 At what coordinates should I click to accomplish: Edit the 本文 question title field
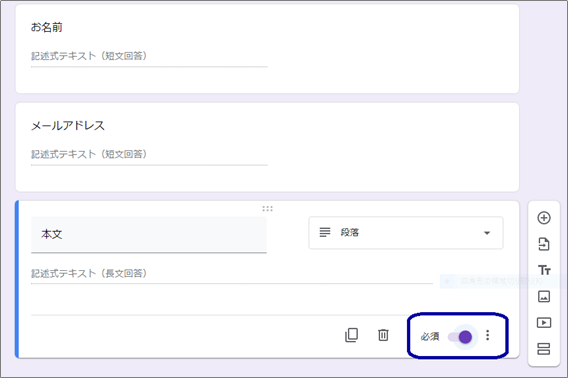click(149, 234)
